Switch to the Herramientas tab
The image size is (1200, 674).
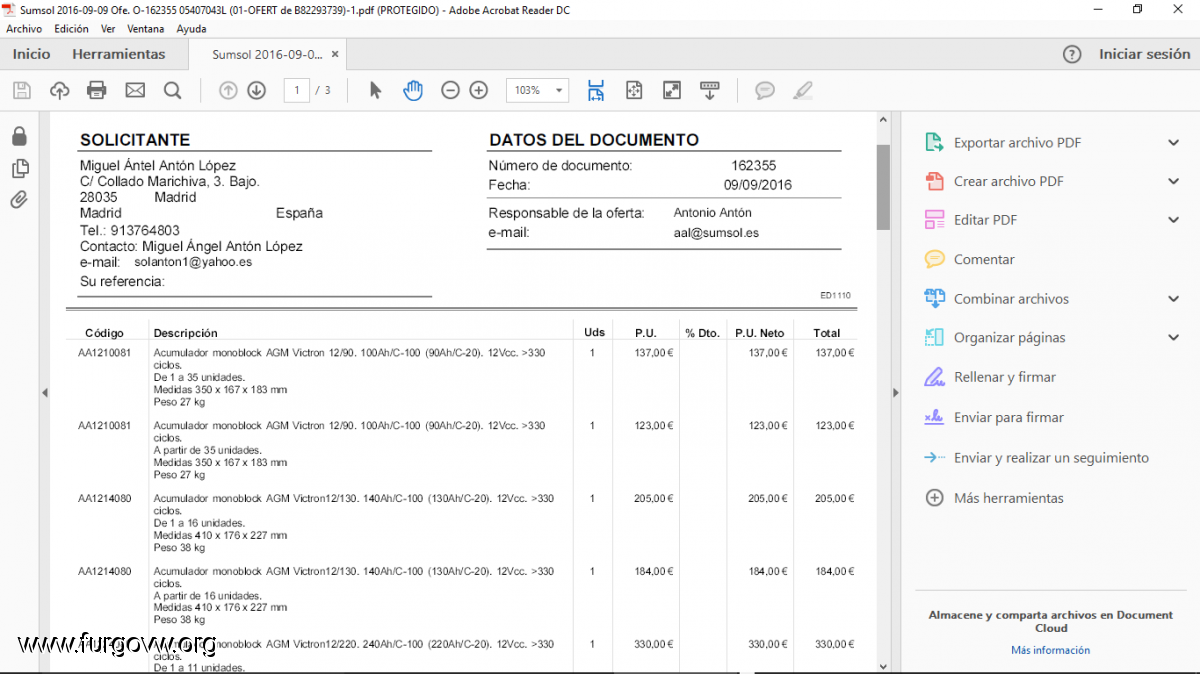119,55
